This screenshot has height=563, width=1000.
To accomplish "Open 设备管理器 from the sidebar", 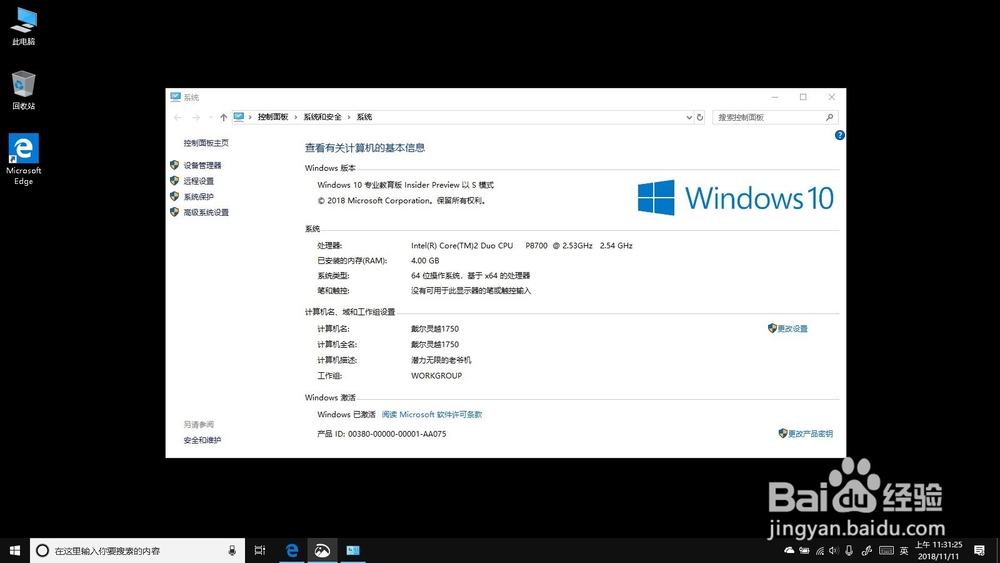I will coord(202,165).
